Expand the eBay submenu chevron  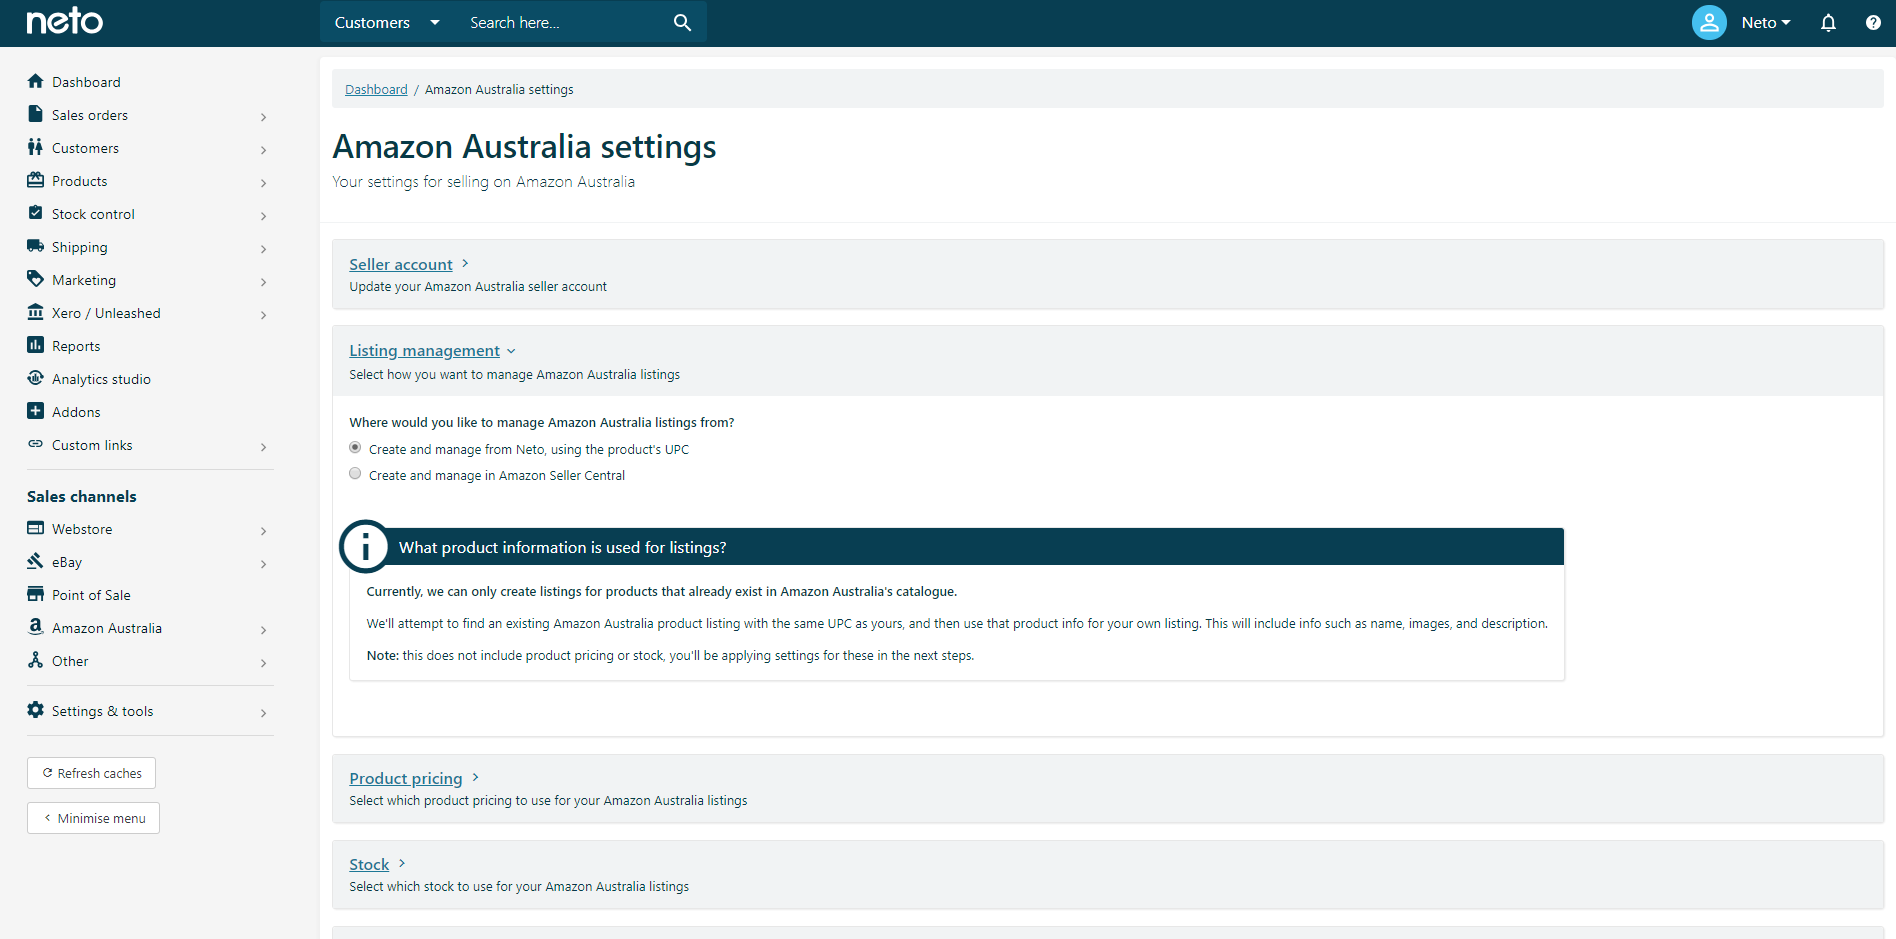tap(264, 564)
